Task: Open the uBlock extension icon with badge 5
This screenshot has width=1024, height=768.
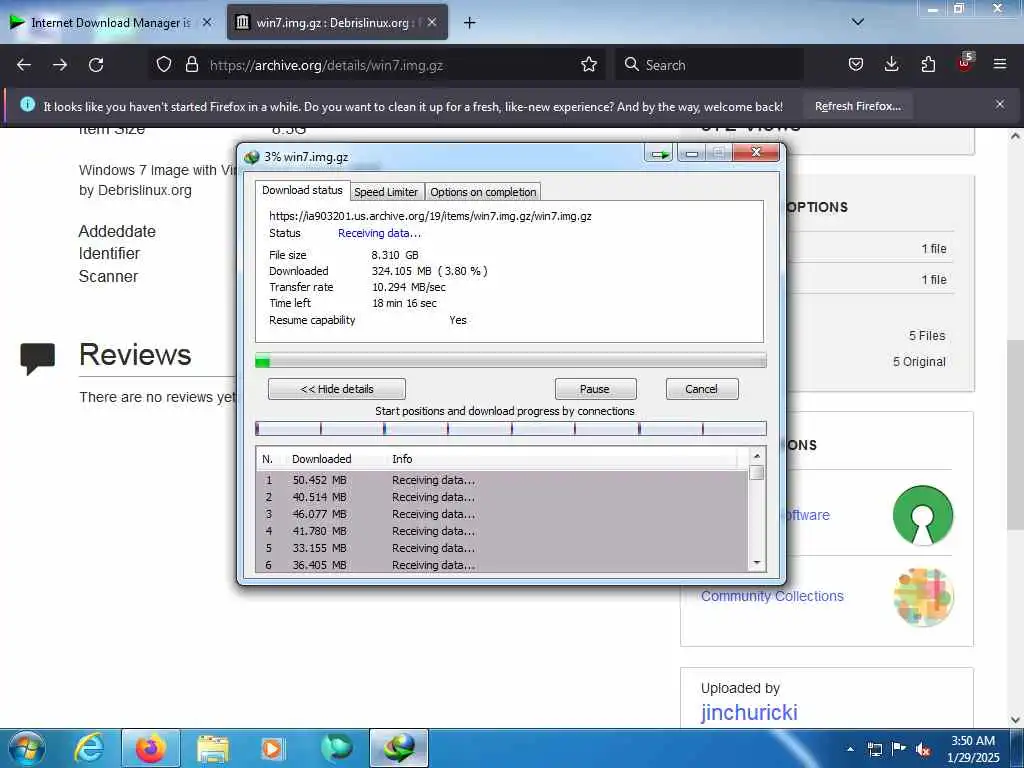Action: [x=965, y=63]
